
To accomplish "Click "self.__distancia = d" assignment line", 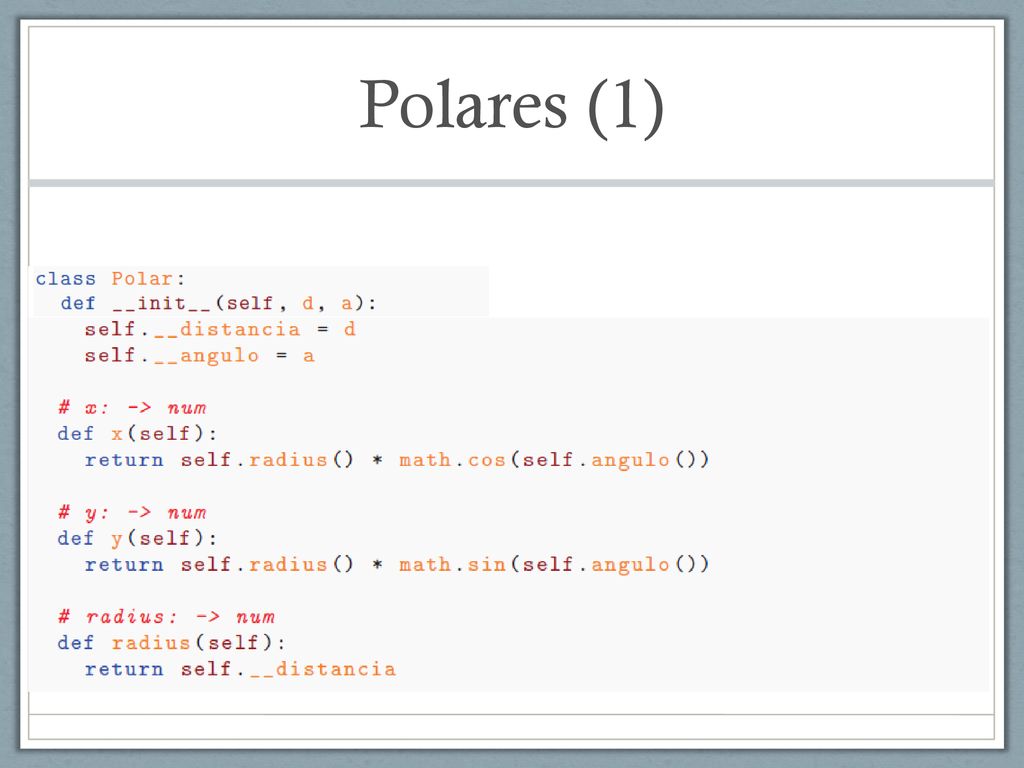I will click(220, 329).
